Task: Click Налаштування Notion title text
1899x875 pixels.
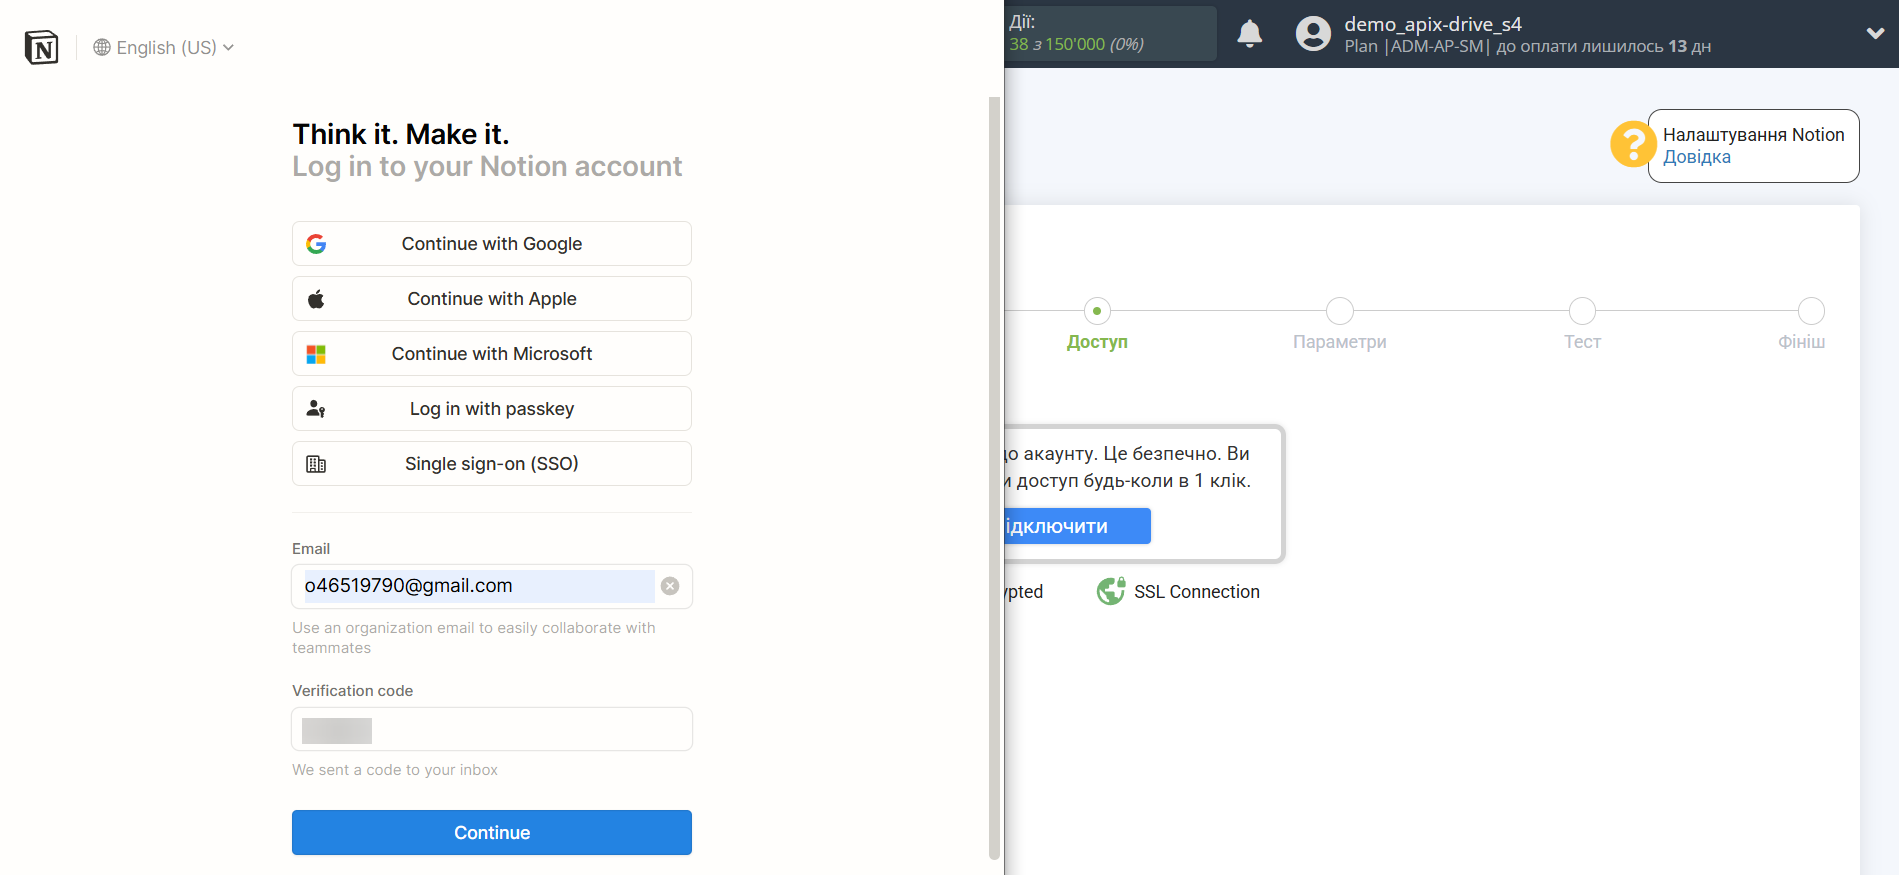Action: point(1753,135)
